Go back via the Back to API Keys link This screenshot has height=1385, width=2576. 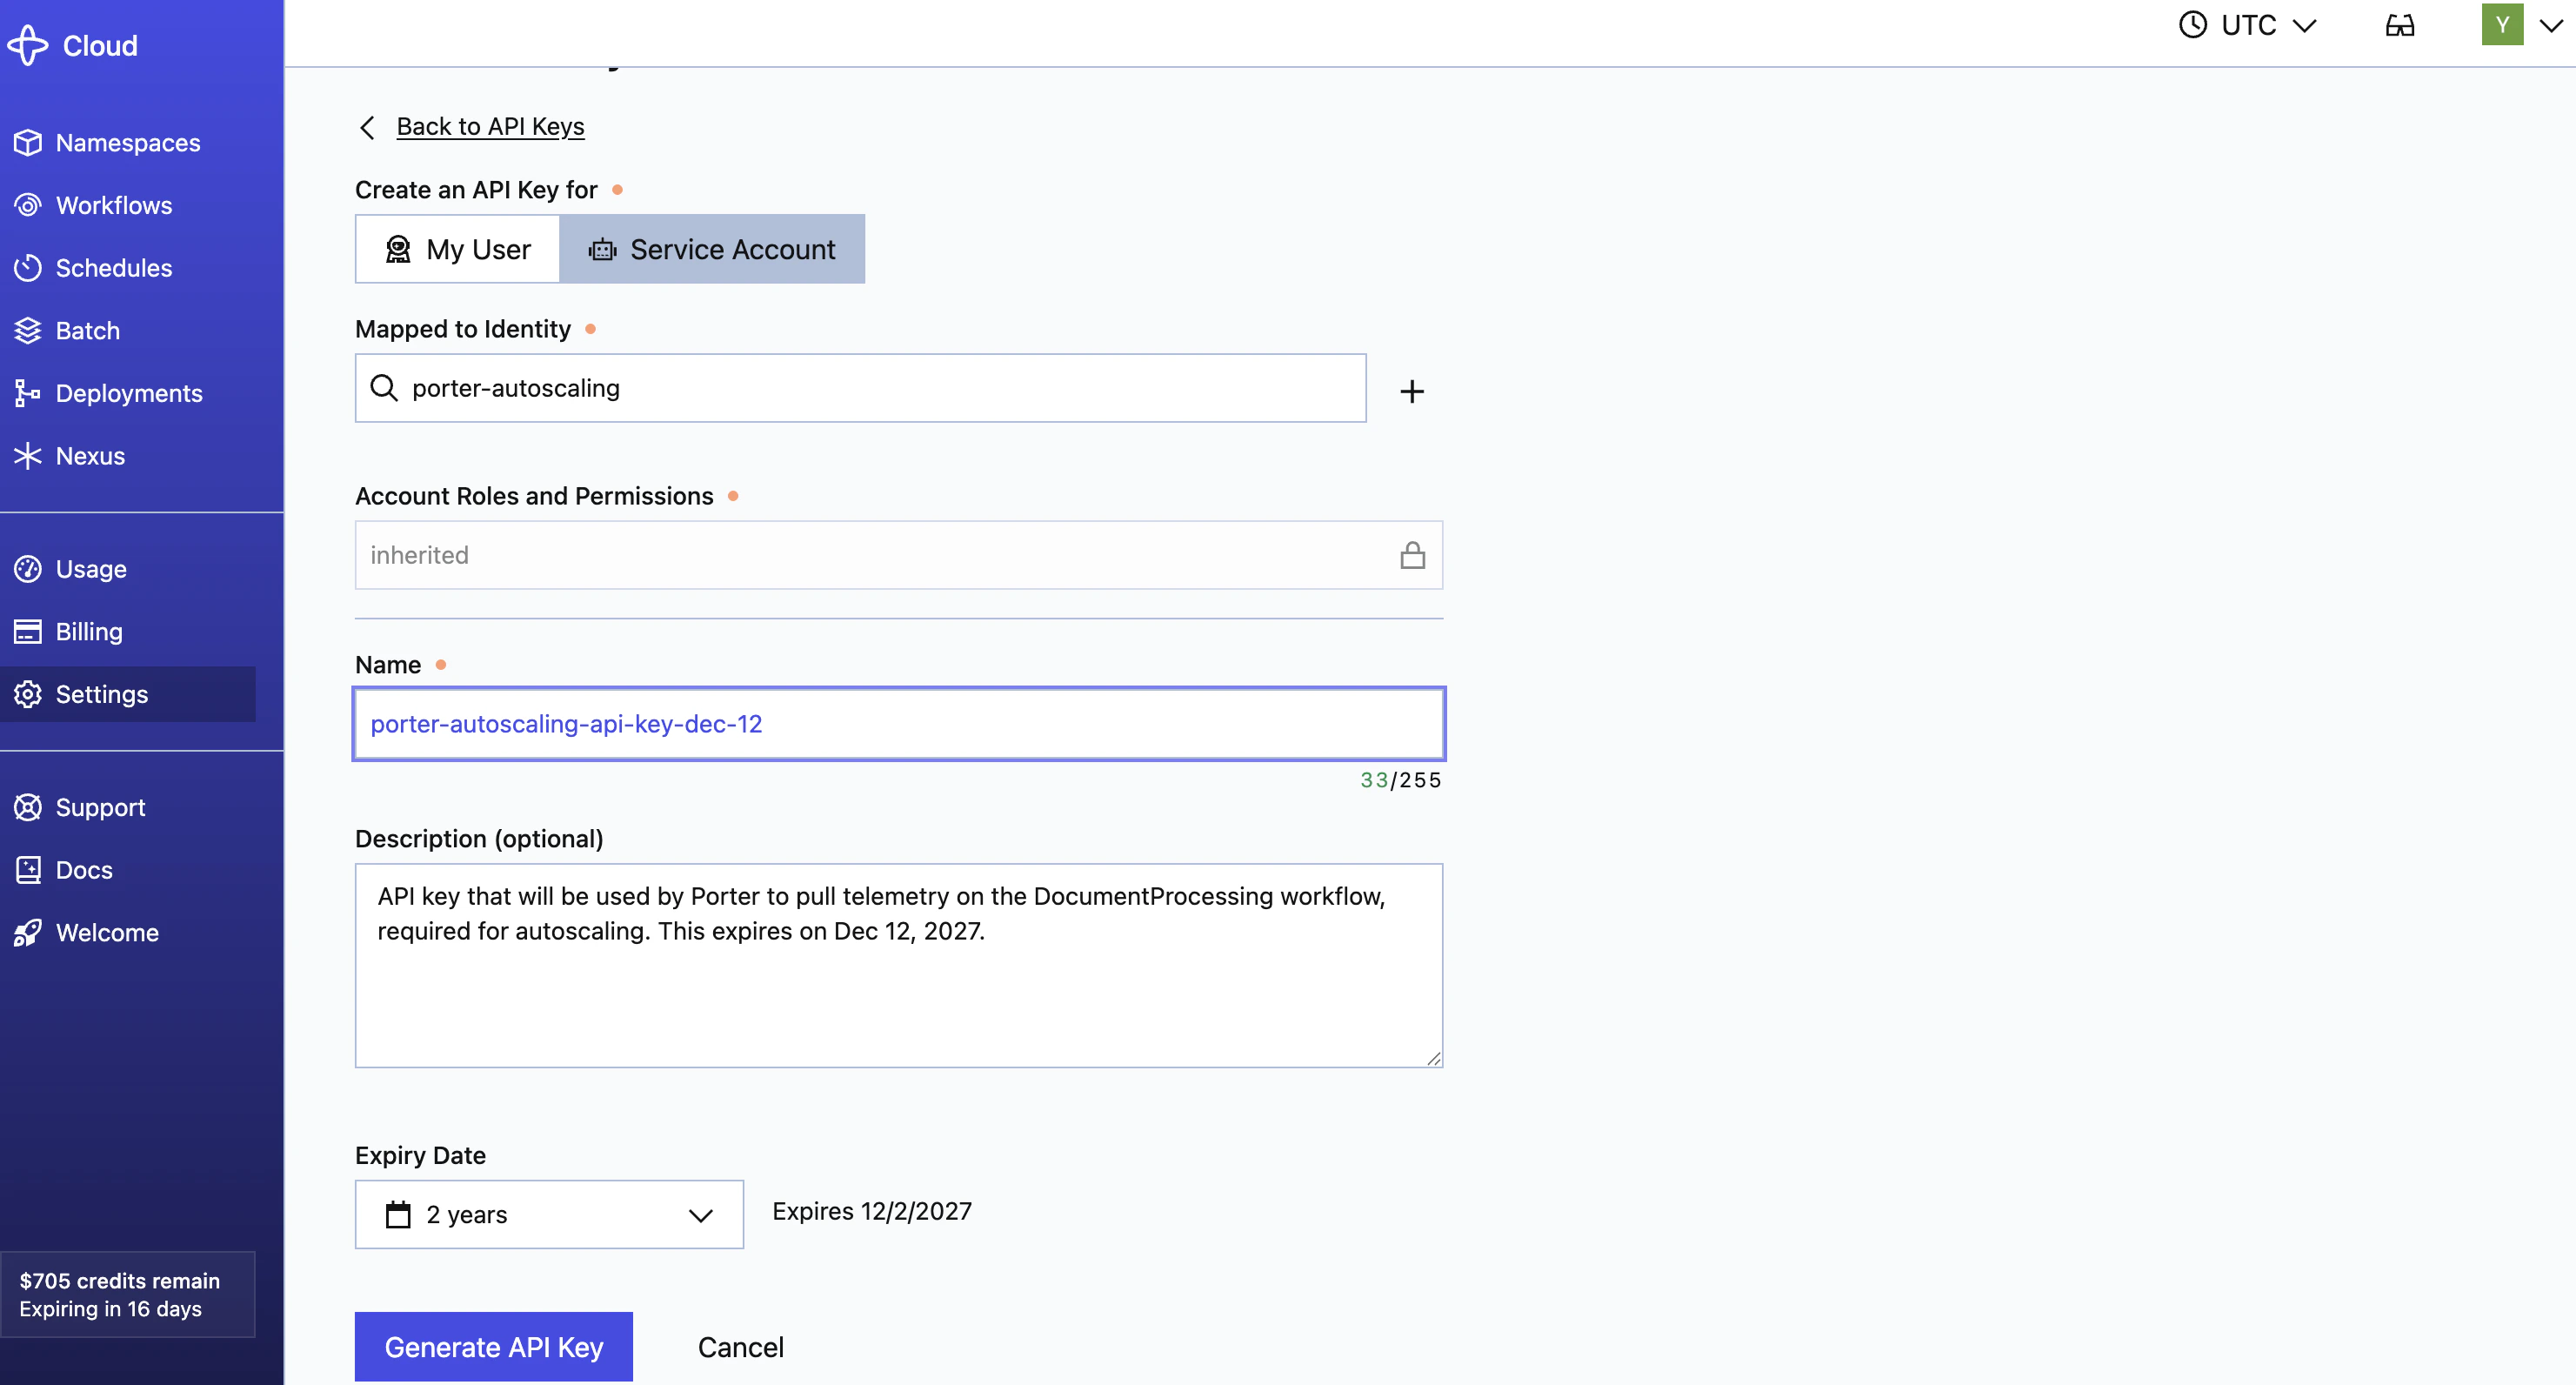pos(490,126)
